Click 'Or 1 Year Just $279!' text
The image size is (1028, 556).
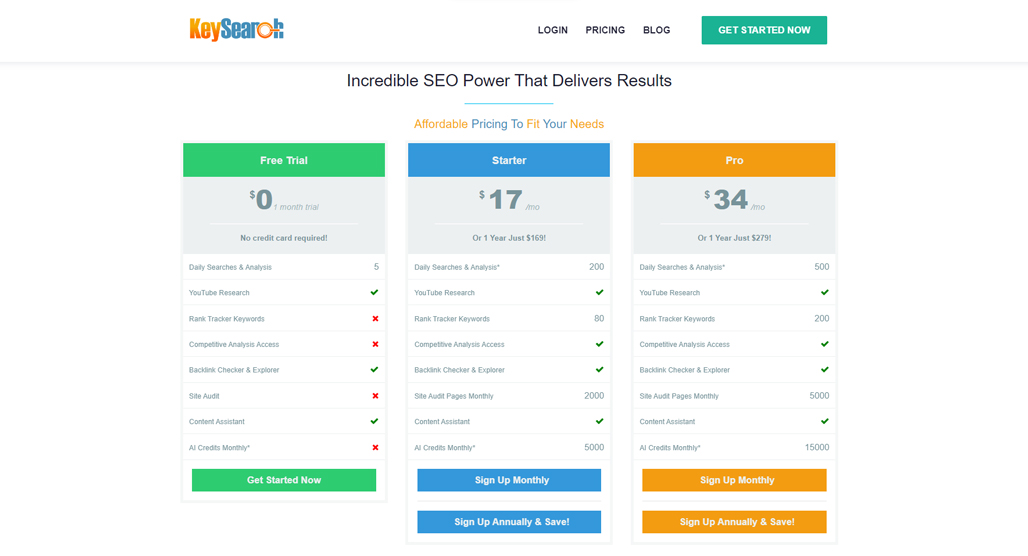[734, 238]
